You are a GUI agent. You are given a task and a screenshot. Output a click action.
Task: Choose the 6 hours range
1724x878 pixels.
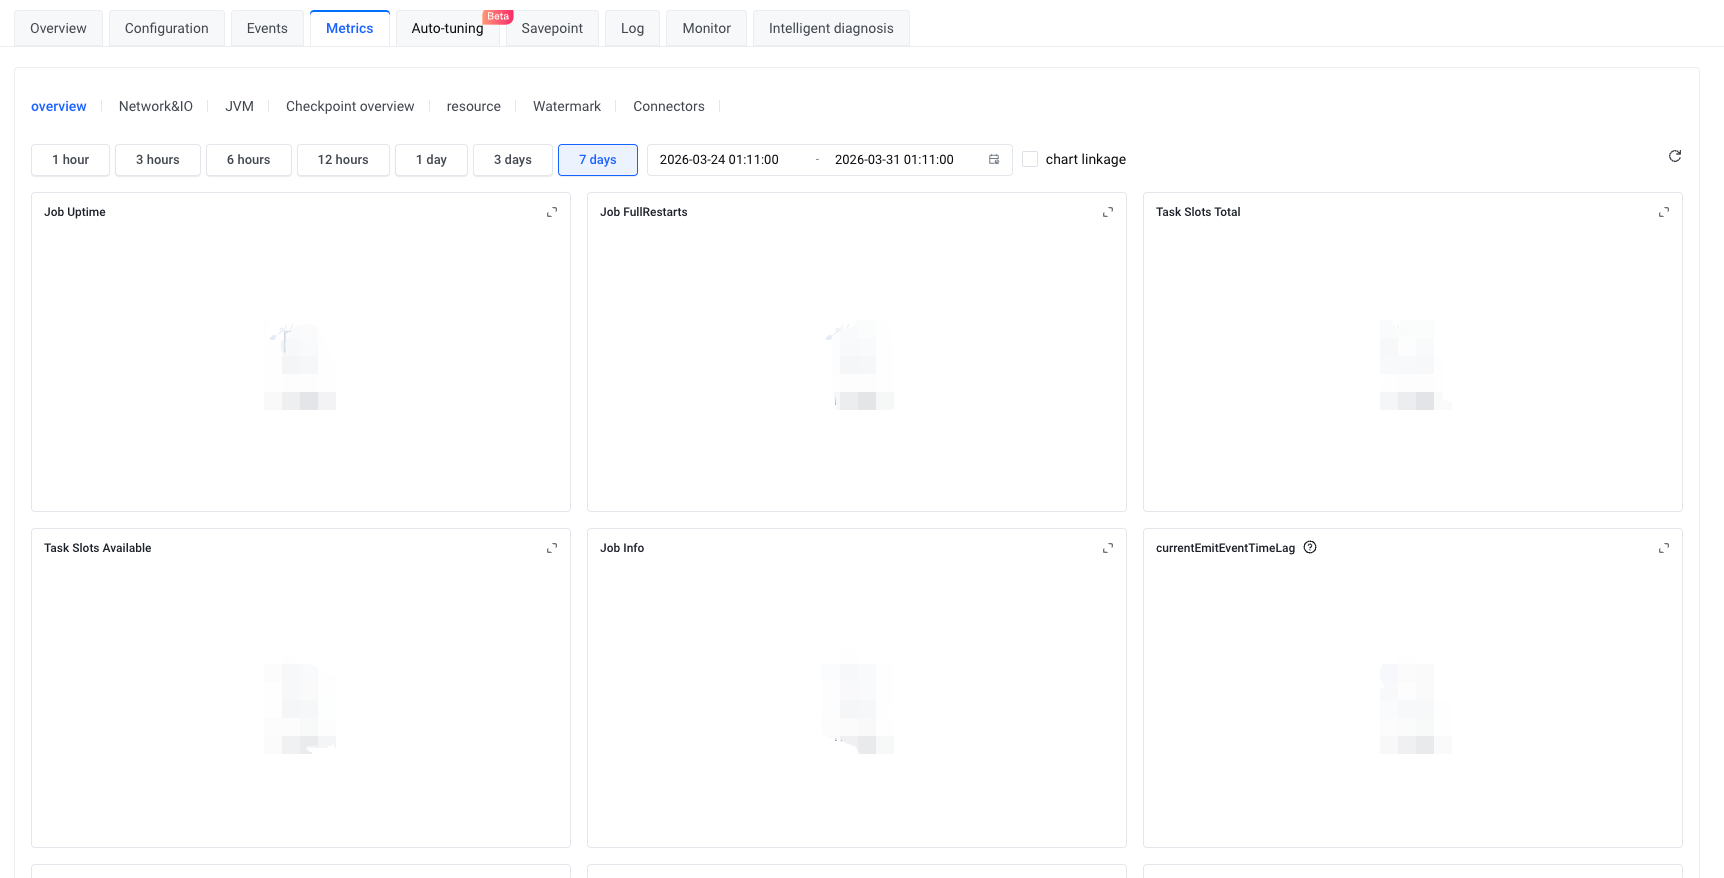click(x=249, y=160)
